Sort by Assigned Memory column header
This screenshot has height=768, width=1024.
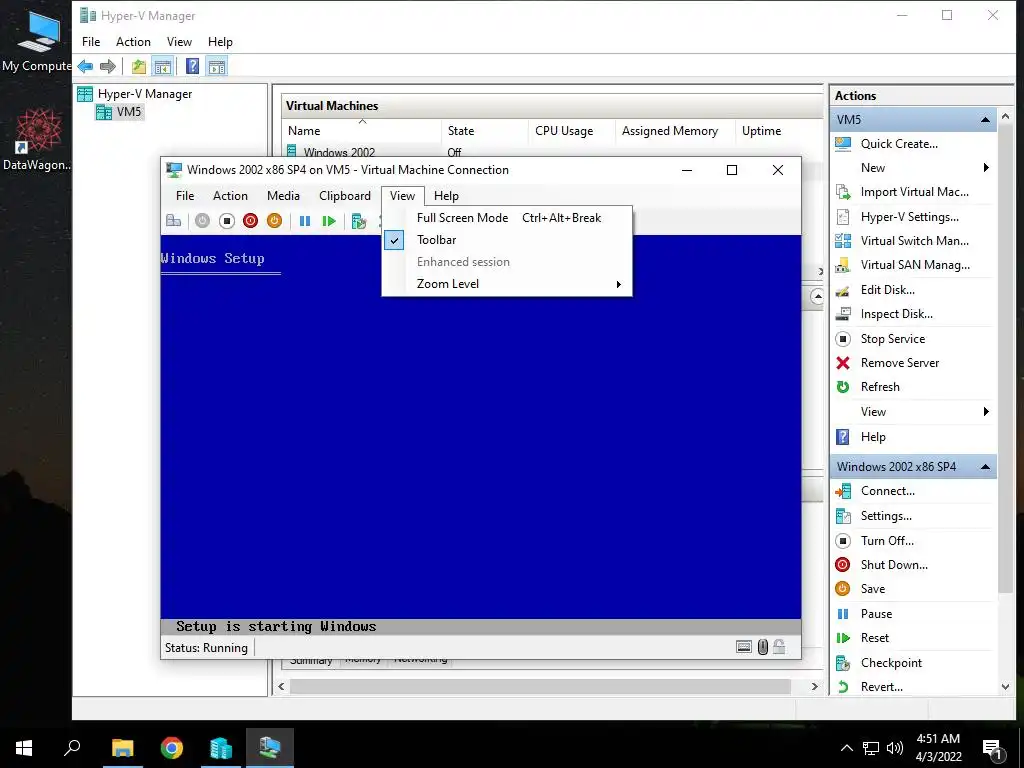coord(675,131)
